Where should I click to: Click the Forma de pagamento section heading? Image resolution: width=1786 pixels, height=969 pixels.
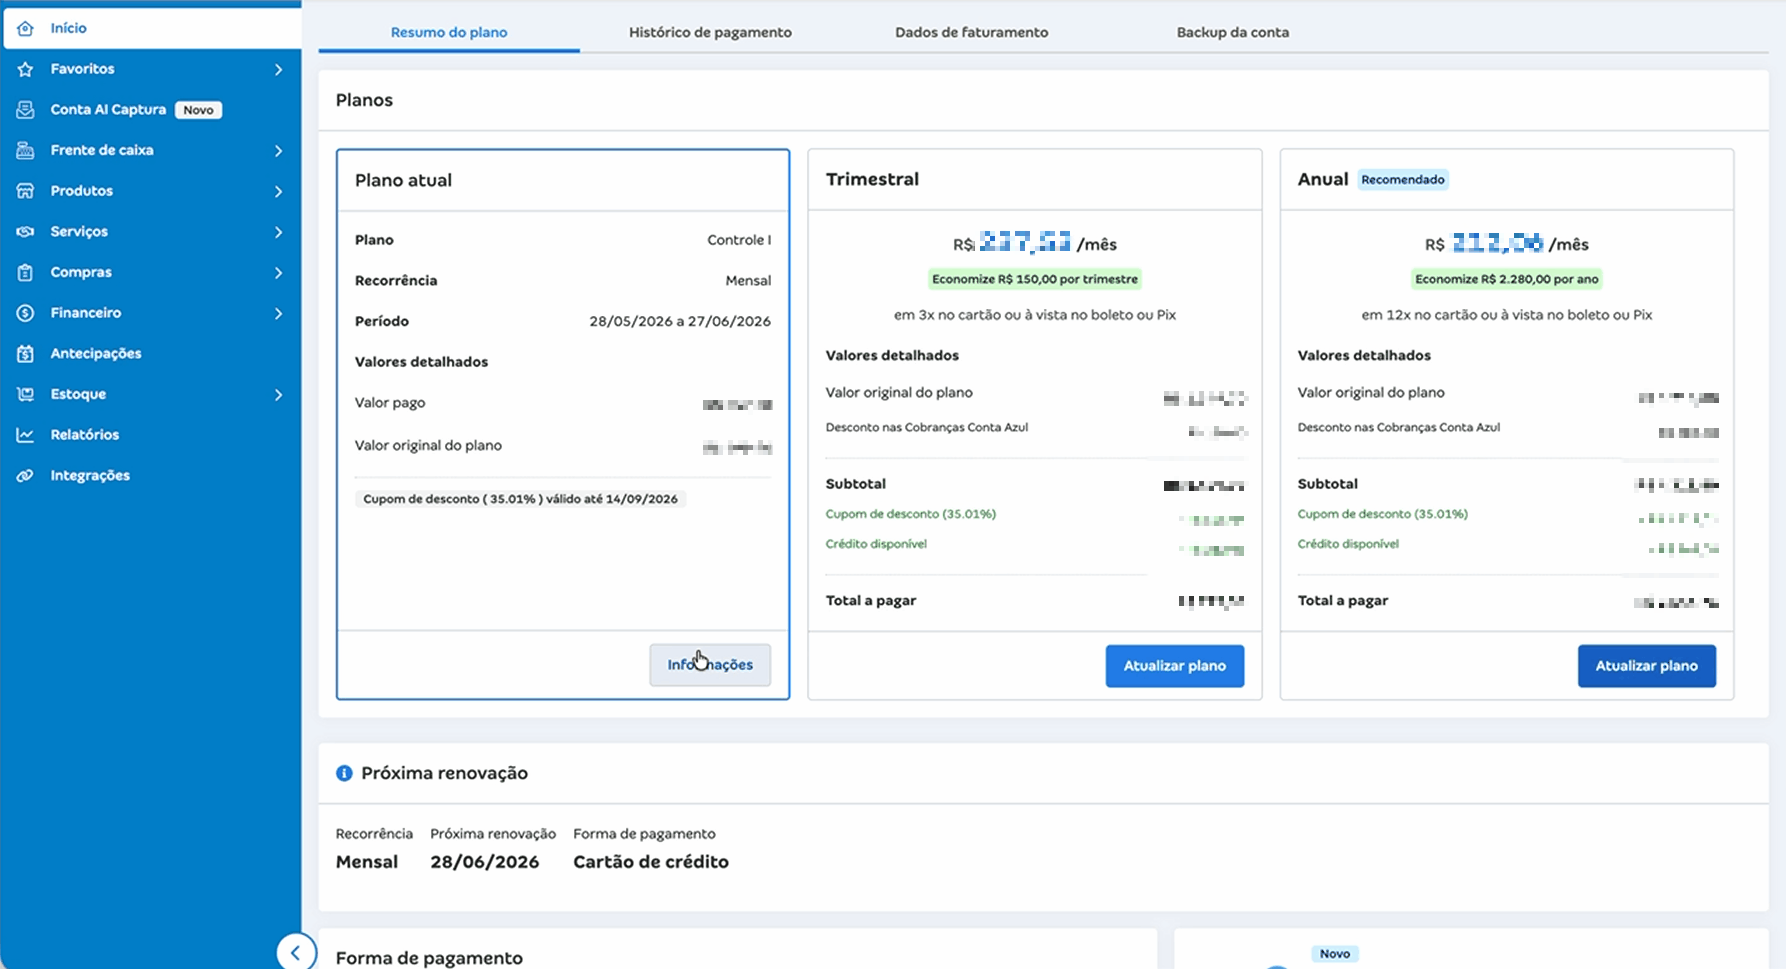click(x=429, y=958)
